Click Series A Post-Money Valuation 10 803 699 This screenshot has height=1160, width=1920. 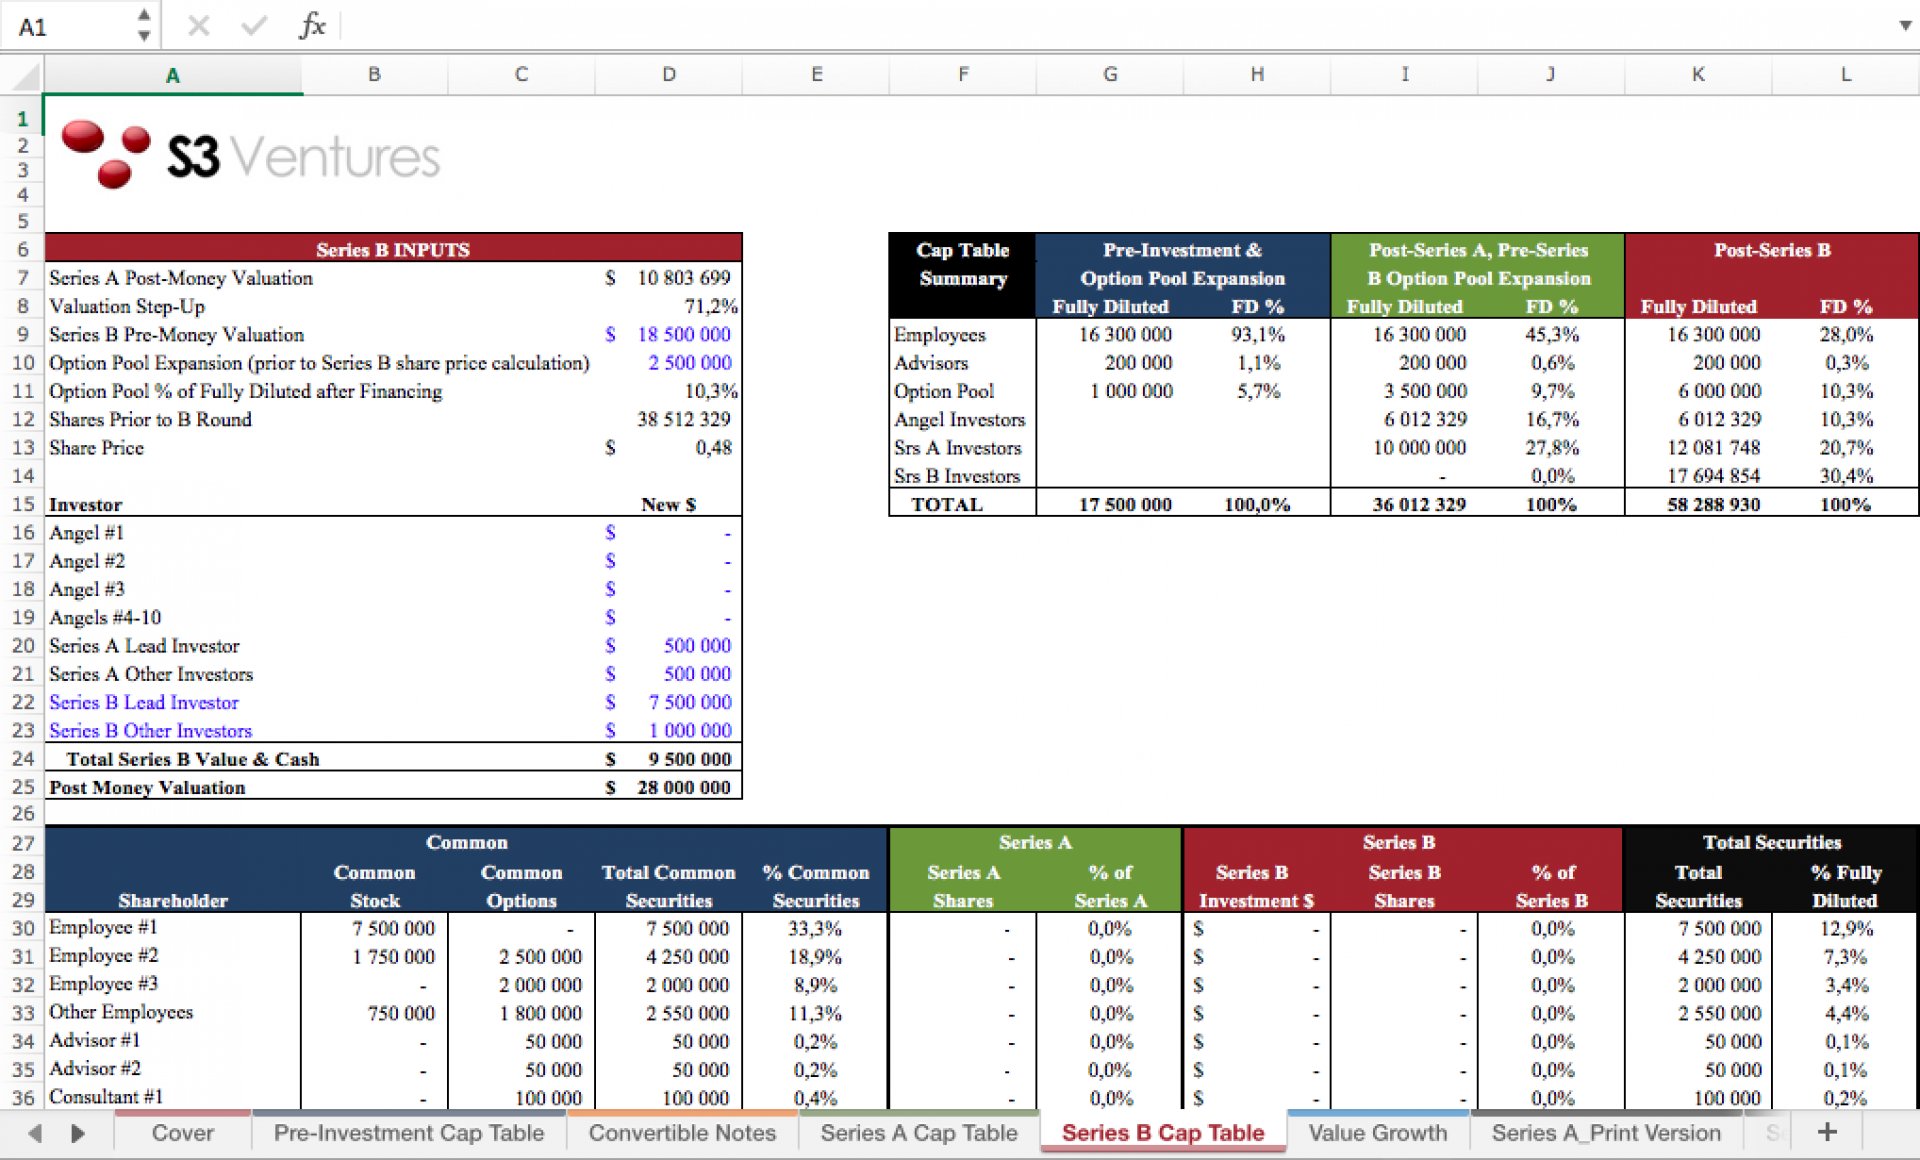tap(684, 278)
